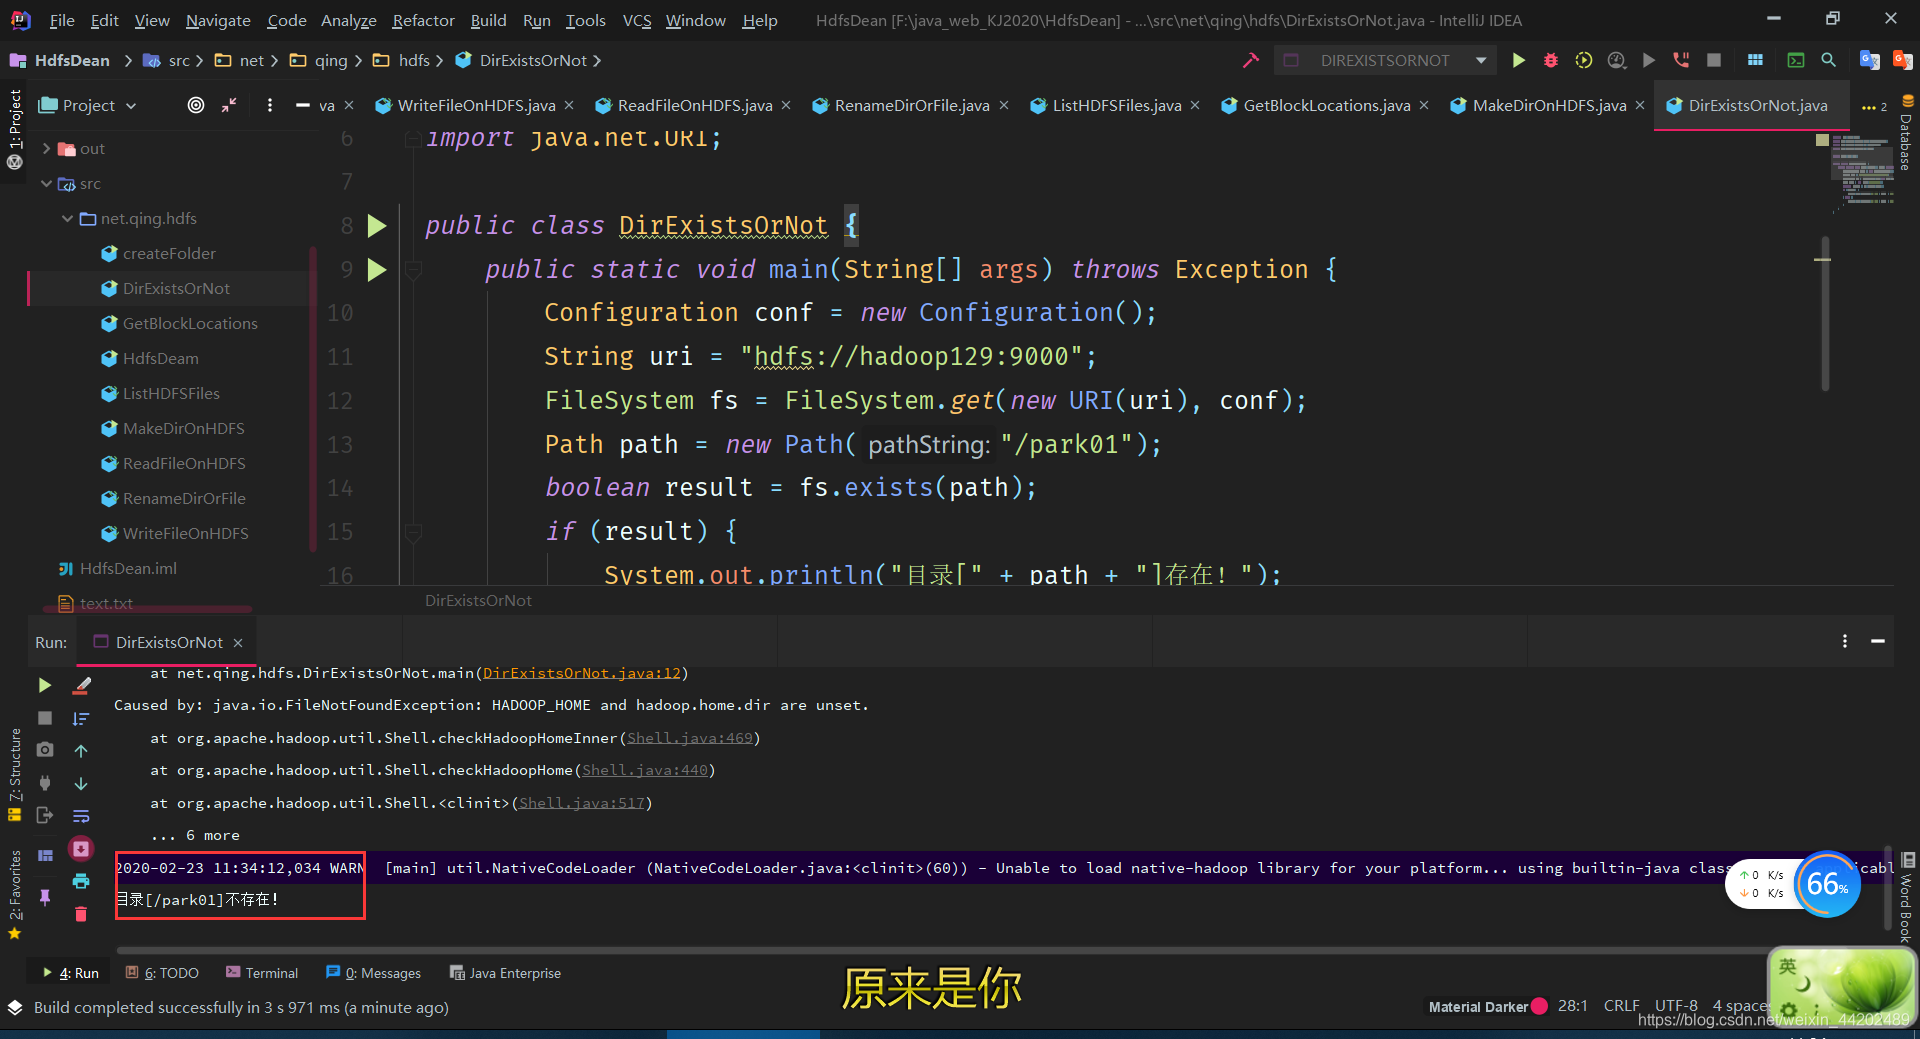Collapse all in Project panel

pos(229,105)
